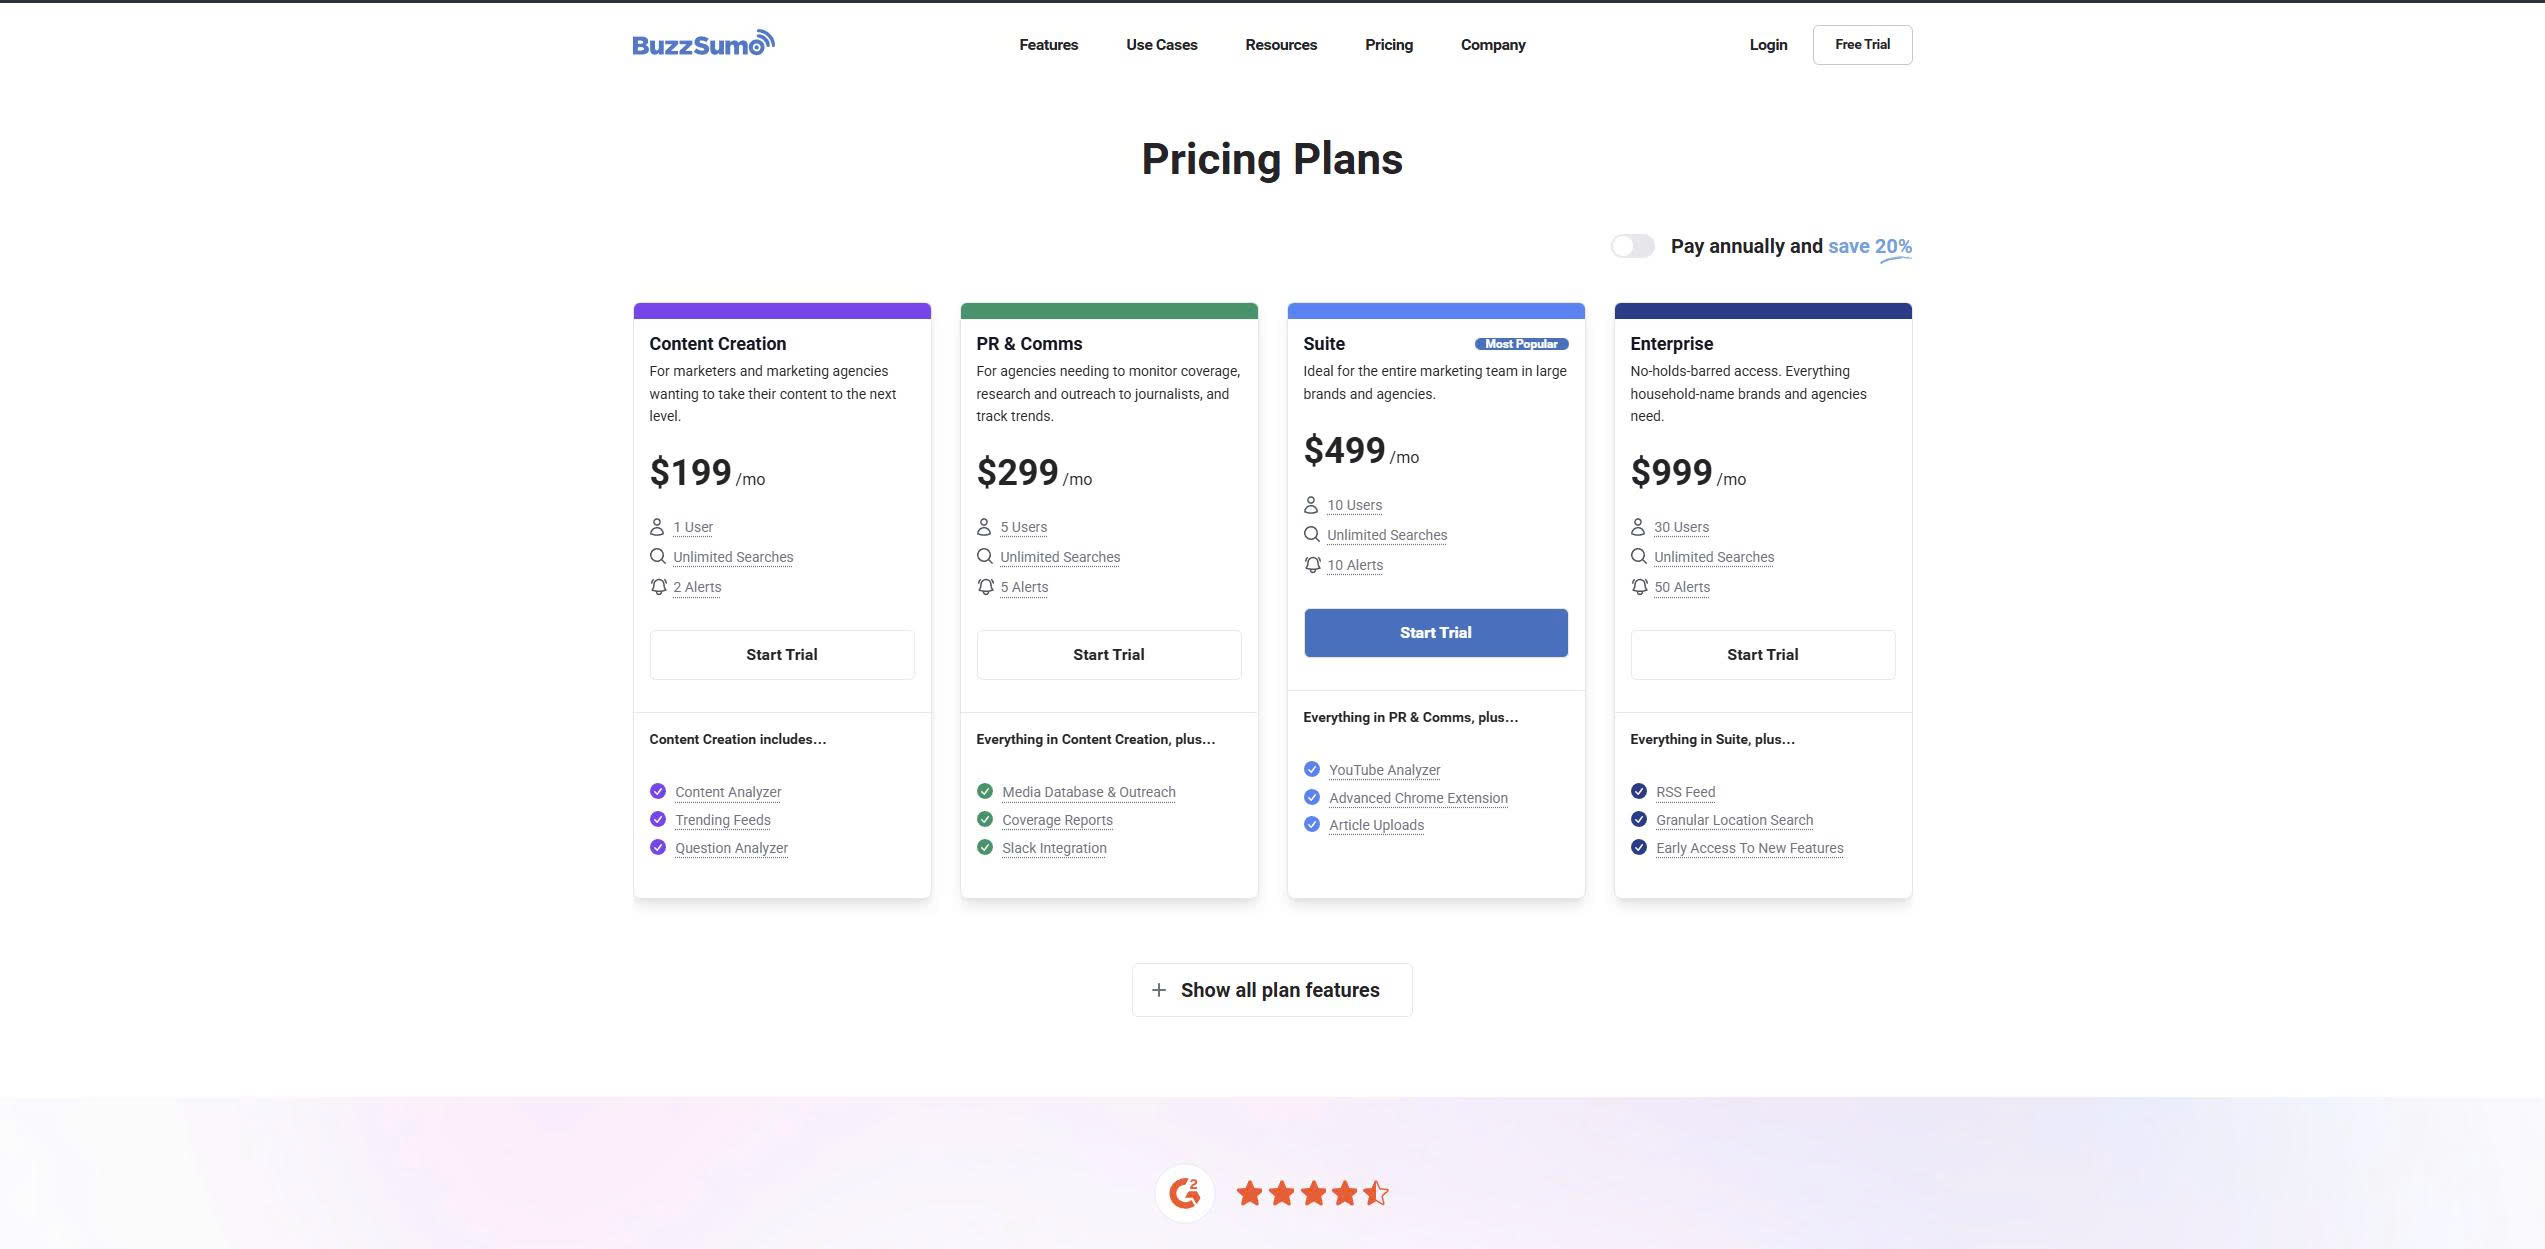The image size is (2545, 1249).
Task: Click Early Access To New Features link
Action: [x=1749, y=848]
